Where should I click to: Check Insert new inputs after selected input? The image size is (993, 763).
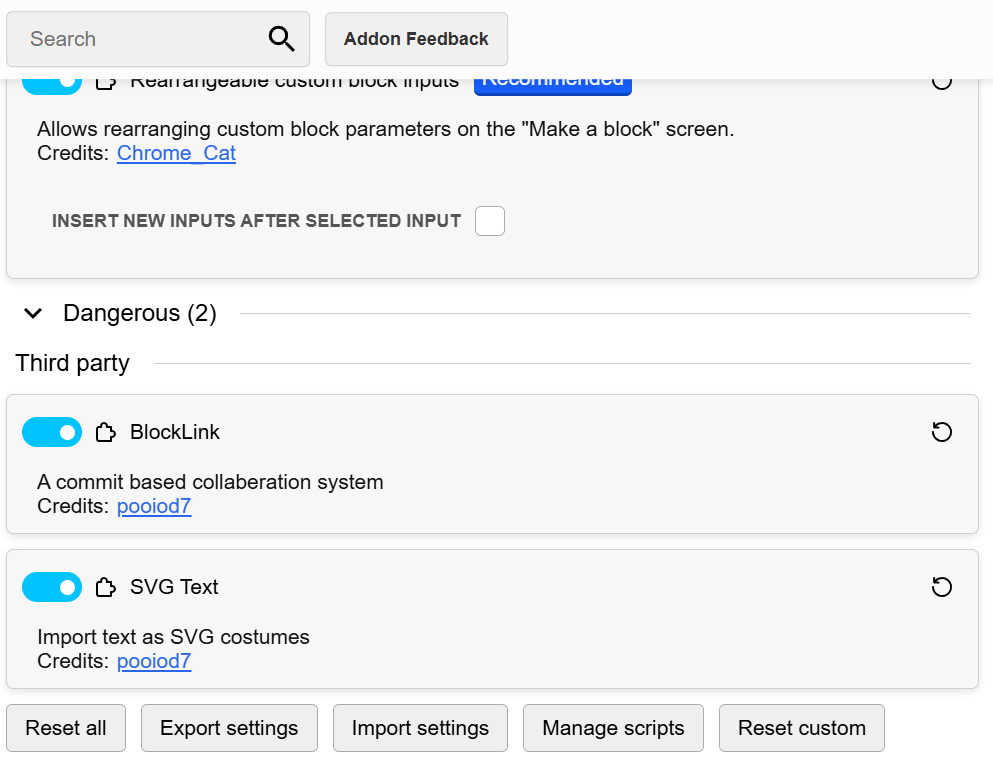click(490, 221)
